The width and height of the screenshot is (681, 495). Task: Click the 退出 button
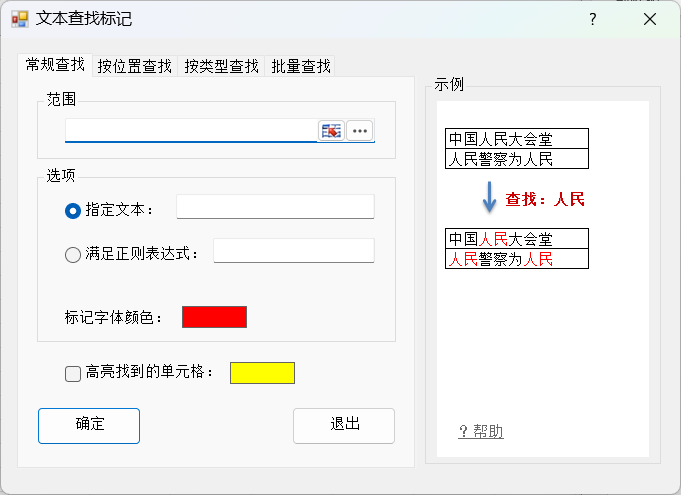[344, 425]
